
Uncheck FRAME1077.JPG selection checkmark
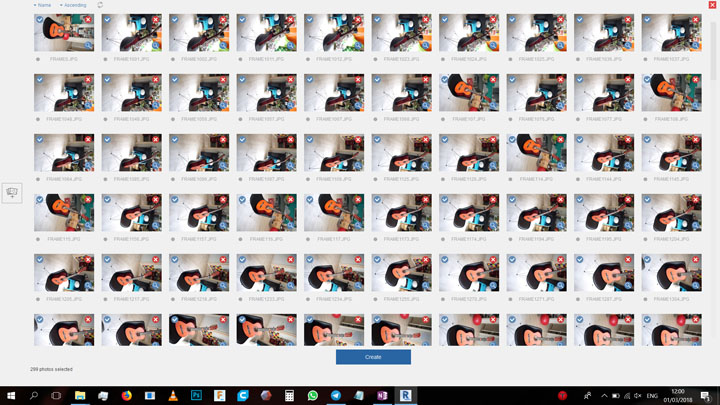coord(580,79)
